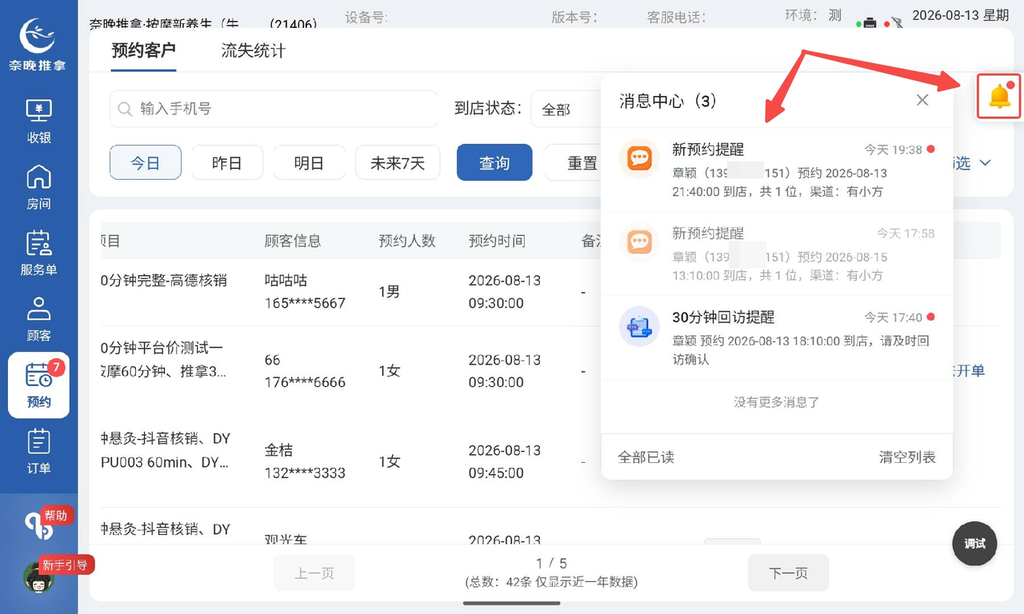1024x614 pixels.
Task: Open the 到店状态 全部 dropdown
Action: [x=567, y=109]
